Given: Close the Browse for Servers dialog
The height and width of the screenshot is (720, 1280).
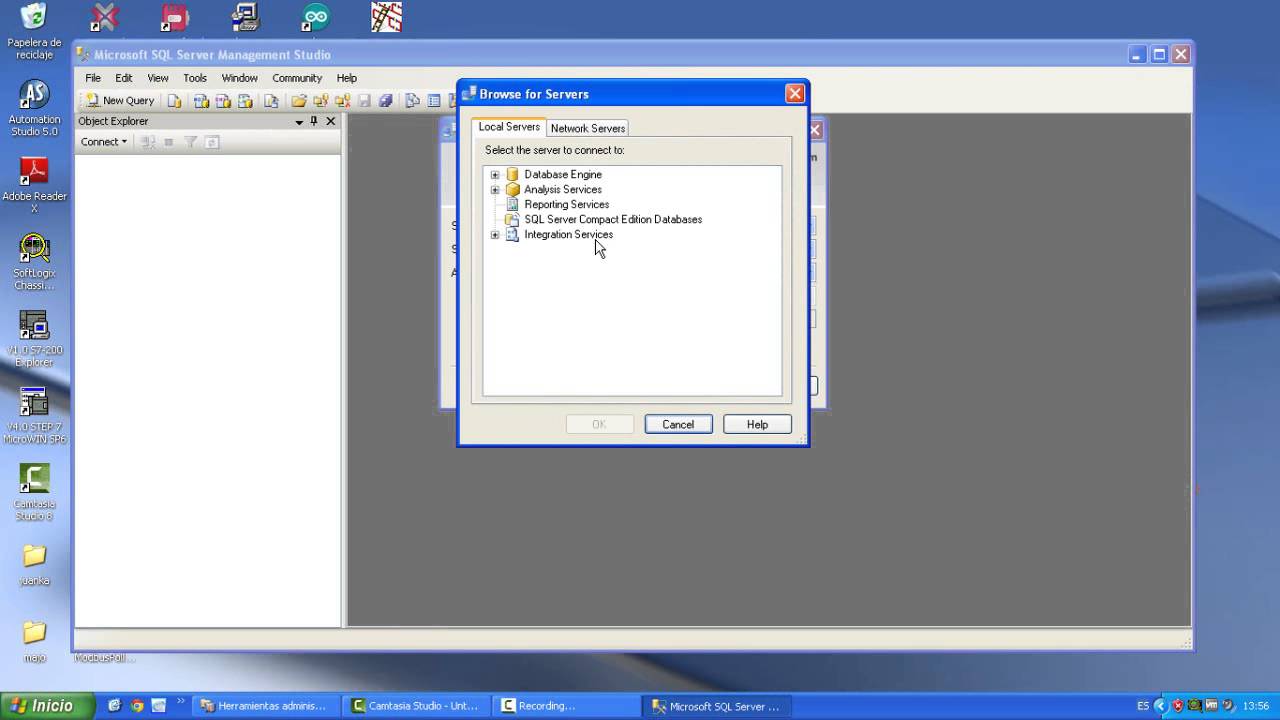Looking at the screenshot, I should [795, 94].
